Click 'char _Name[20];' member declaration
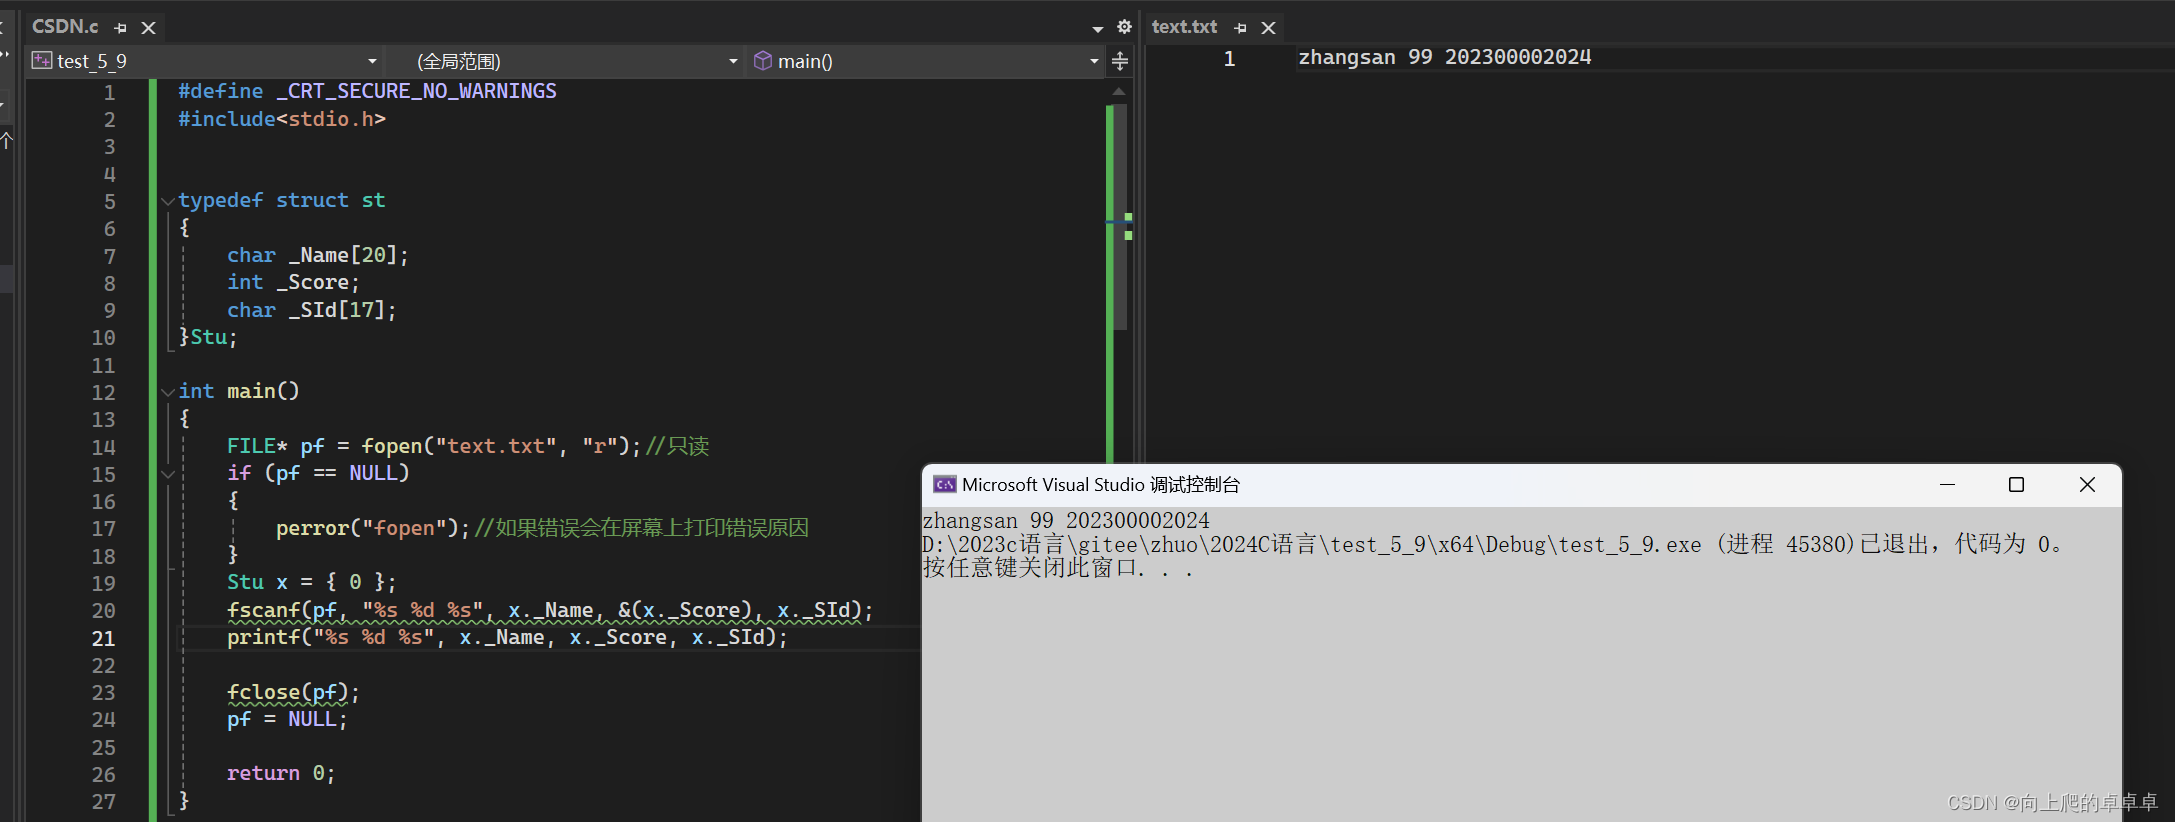 [318, 255]
